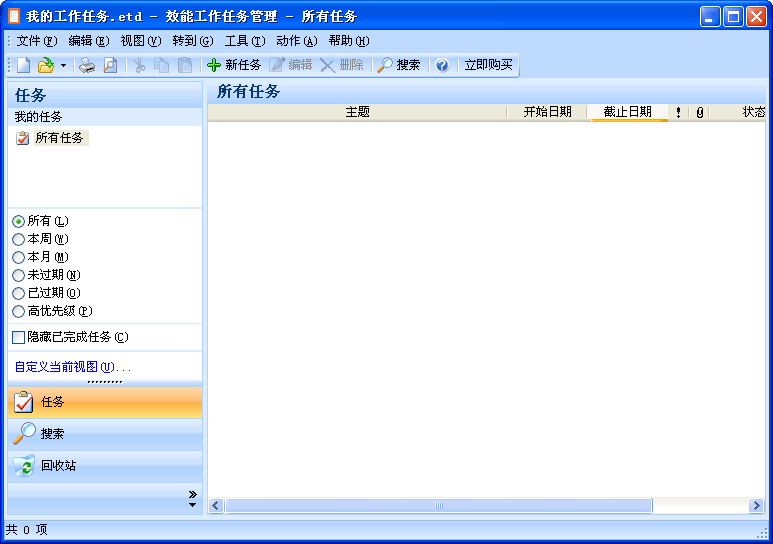The height and width of the screenshot is (544, 773).
Task: Open file using the folder icon
Action: (46, 65)
